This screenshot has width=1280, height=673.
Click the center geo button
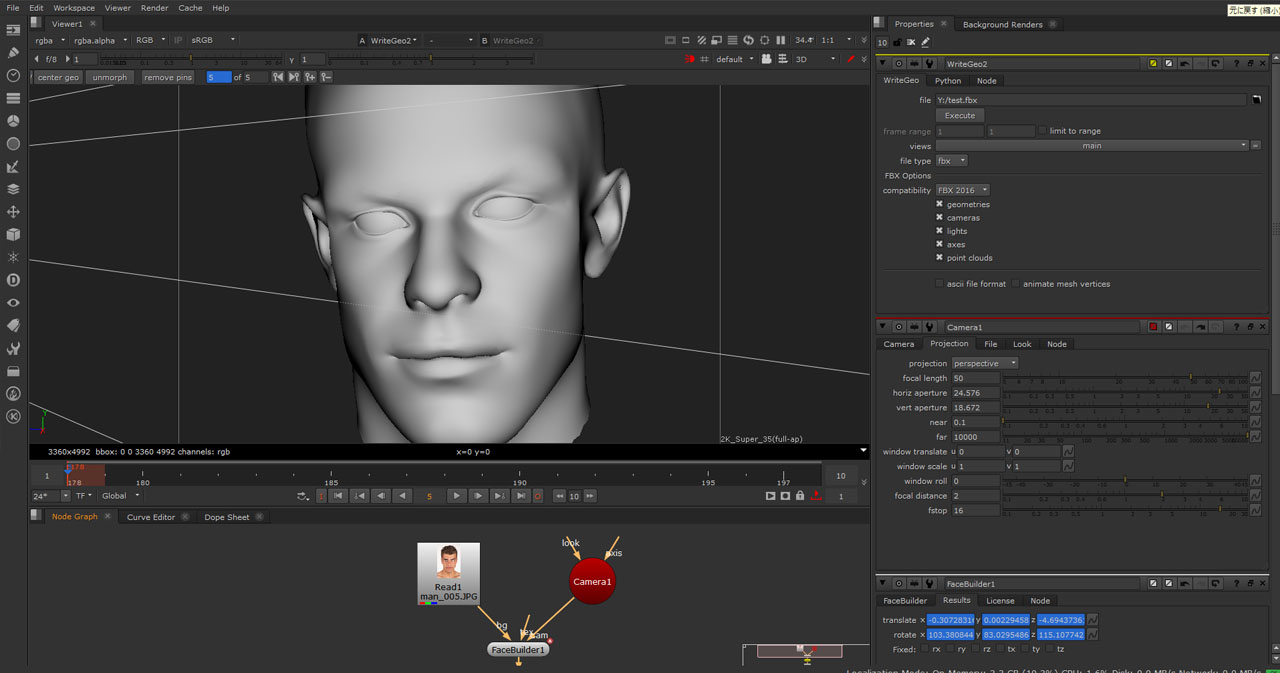[x=58, y=77]
